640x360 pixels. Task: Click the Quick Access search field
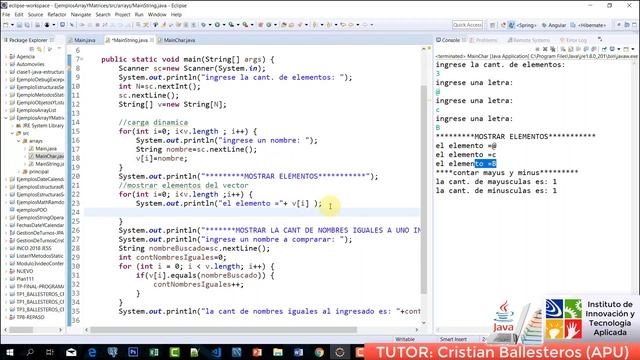coord(467,25)
